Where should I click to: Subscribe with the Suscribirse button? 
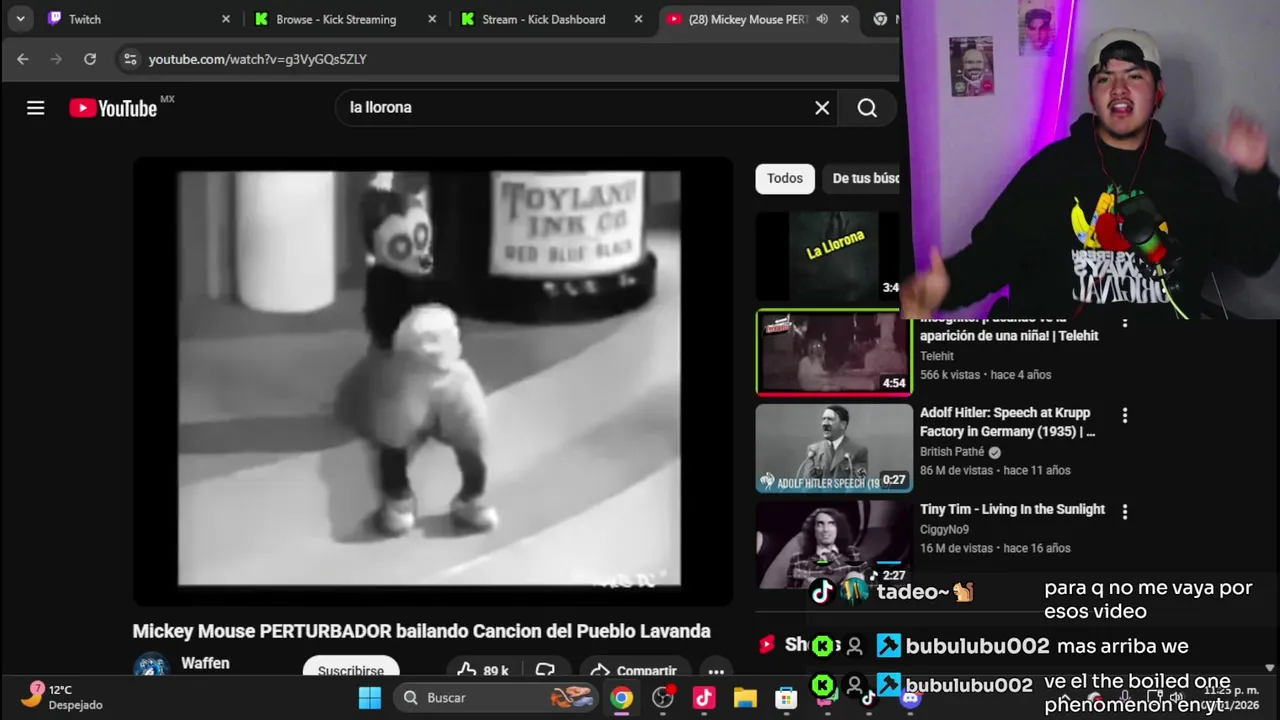[351, 669]
